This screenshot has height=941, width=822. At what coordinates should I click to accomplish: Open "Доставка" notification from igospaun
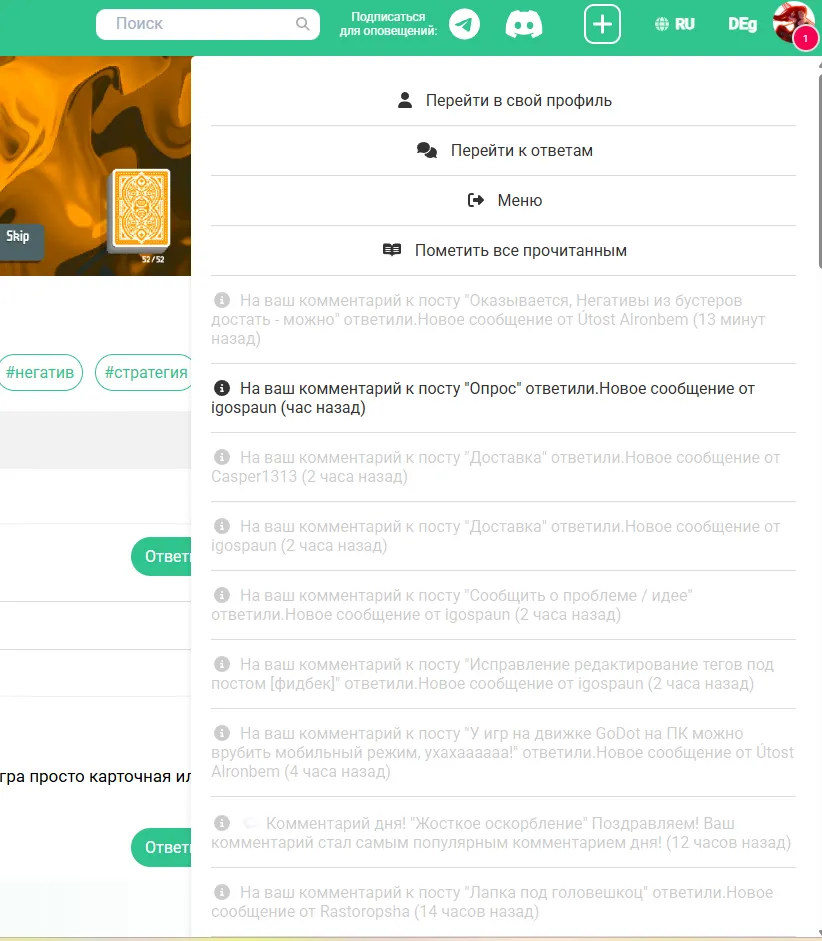503,536
